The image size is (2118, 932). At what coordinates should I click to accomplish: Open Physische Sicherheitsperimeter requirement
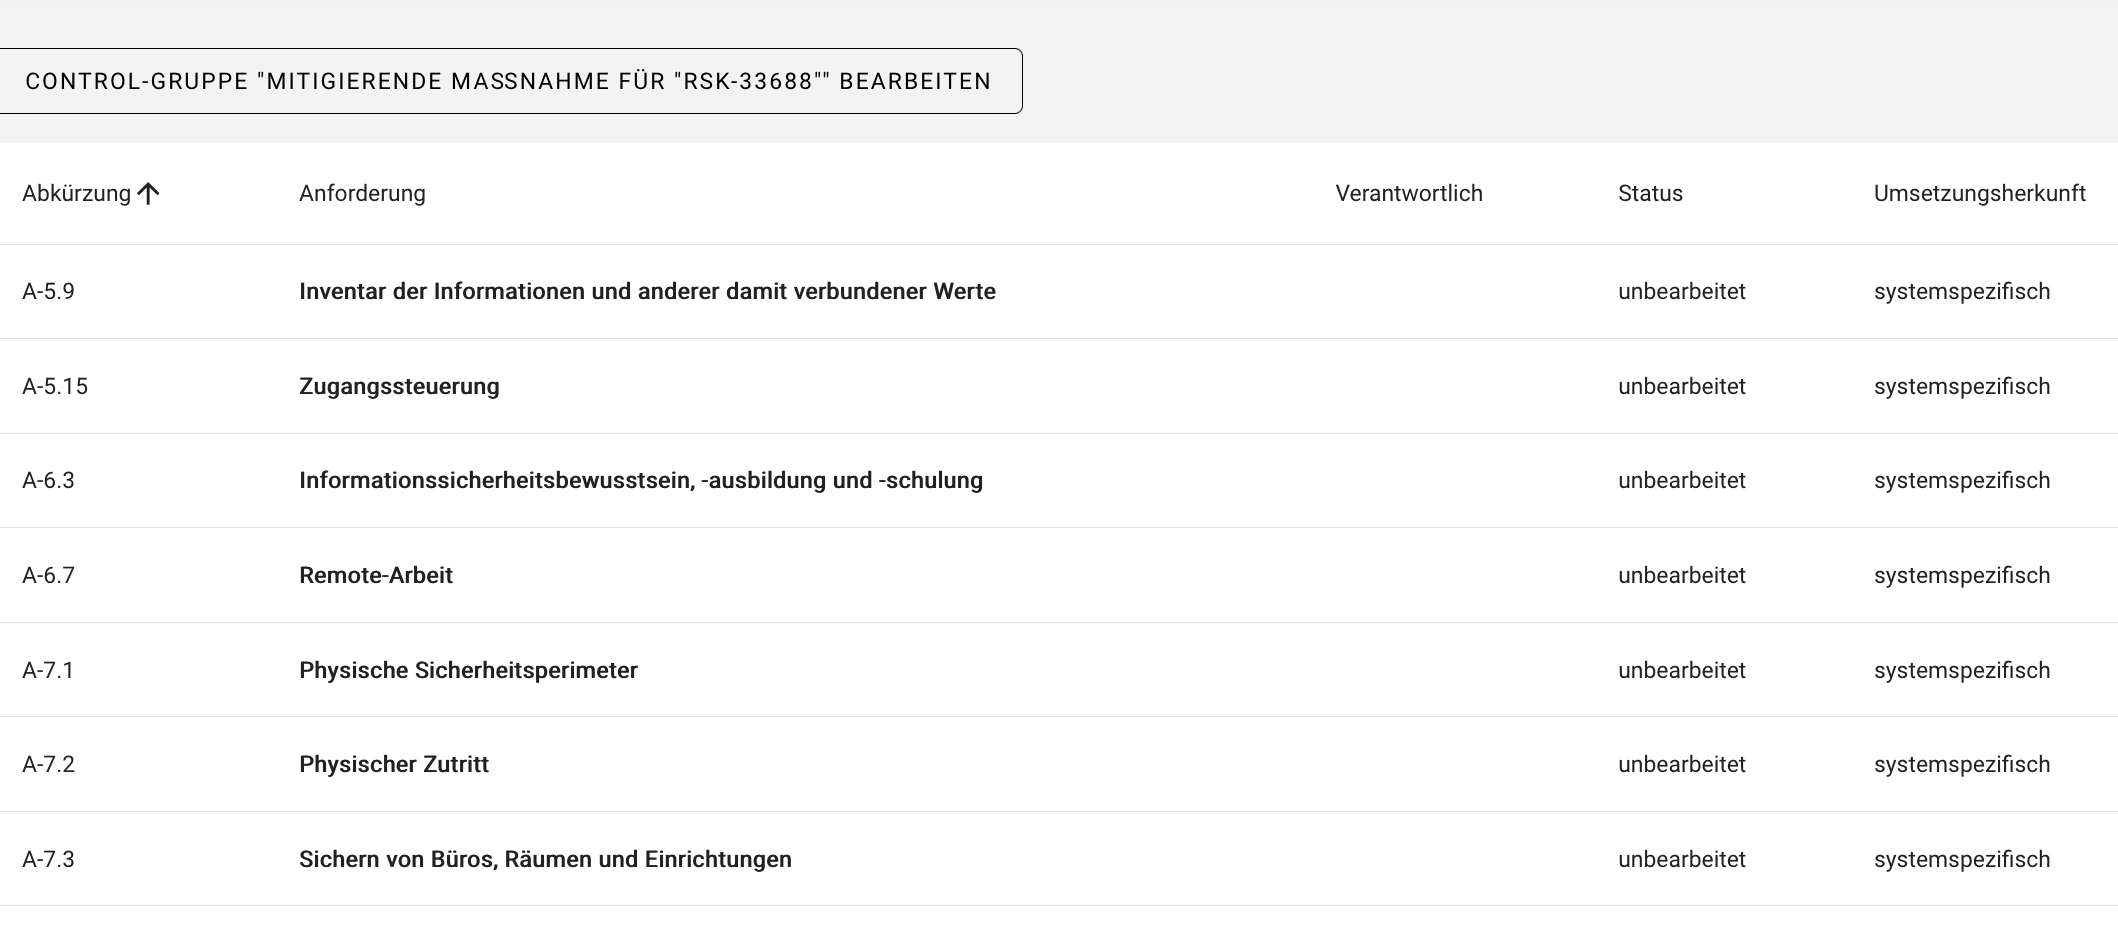(x=468, y=671)
